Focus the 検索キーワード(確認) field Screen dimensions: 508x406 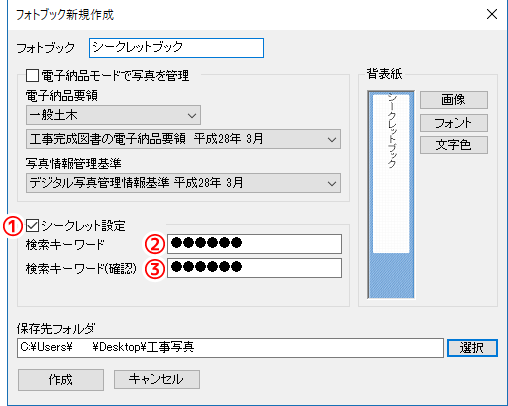254,268
